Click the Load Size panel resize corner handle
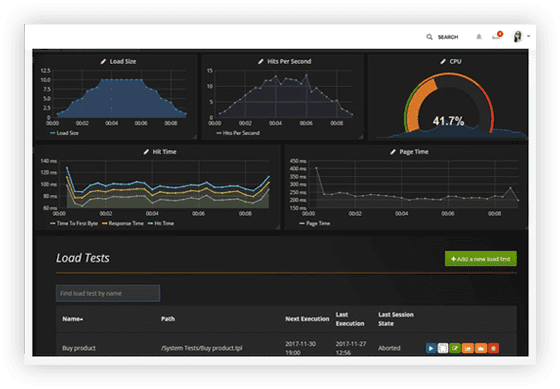Viewport: 560px width, 389px height. (194, 136)
